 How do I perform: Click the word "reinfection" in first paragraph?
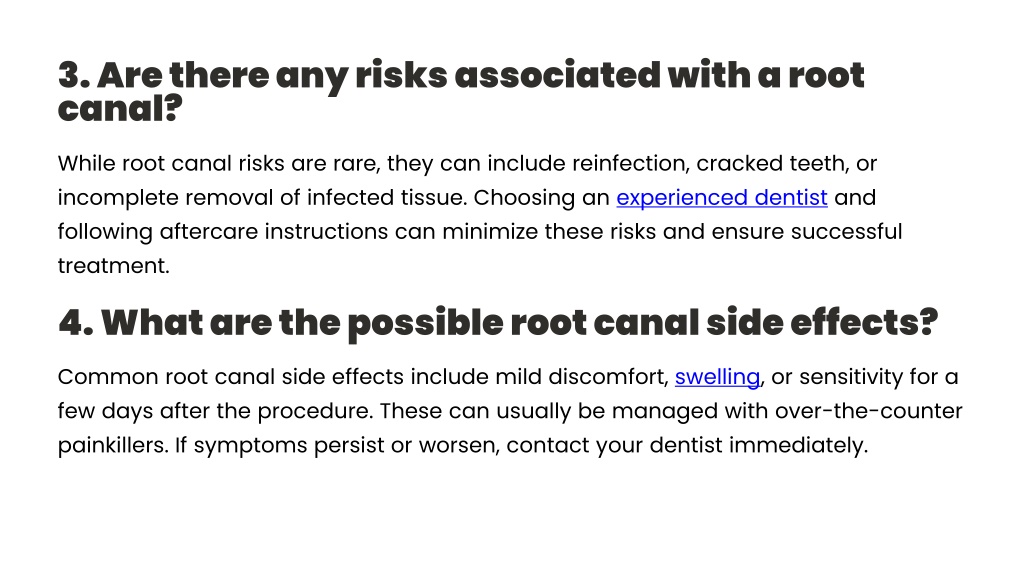coord(631,163)
